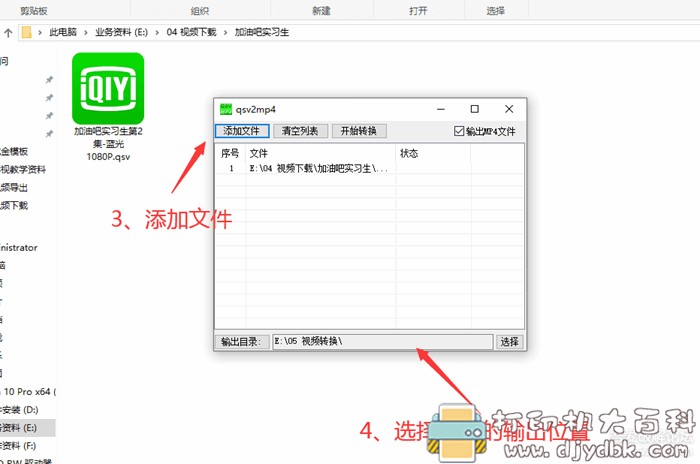The height and width of the screenshot is (464, 700).
Task: Click the 打开 ribbon group label
Action: tap(418, 11)
